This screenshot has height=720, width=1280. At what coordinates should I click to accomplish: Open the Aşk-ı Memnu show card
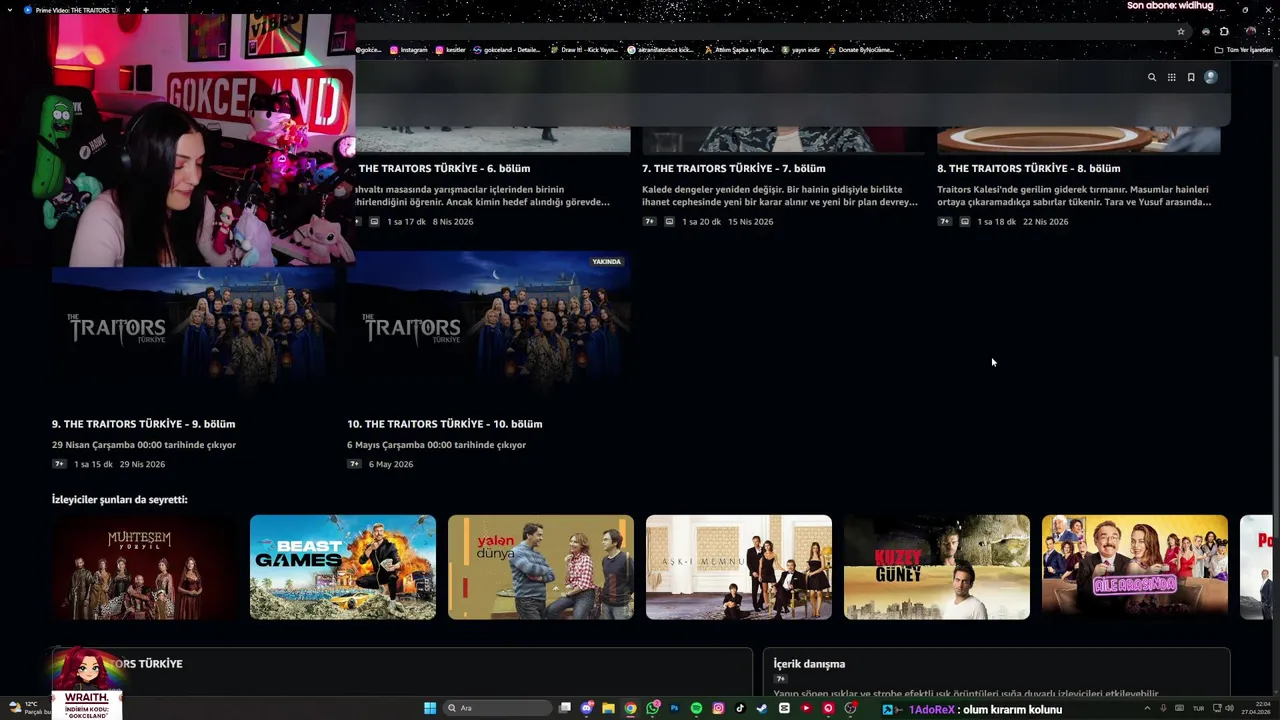click(739, 567)
